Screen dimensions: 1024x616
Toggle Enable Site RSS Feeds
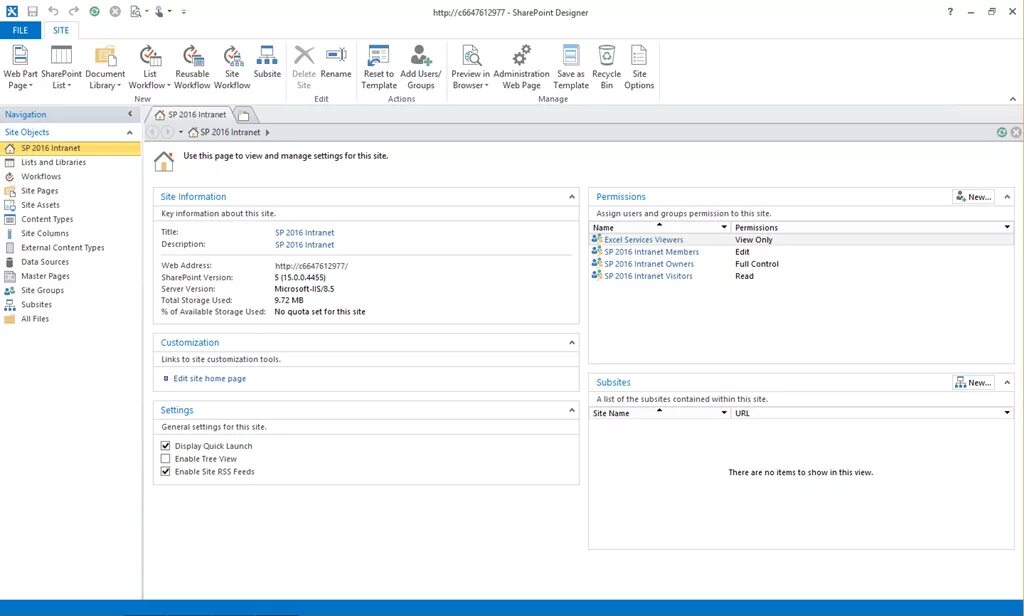coord(165,471)
